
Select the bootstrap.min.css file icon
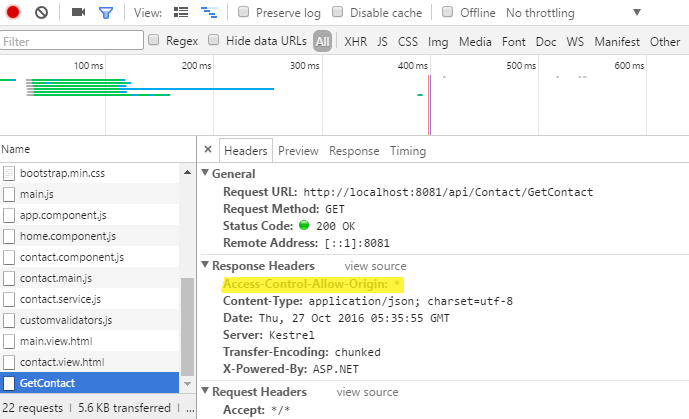click(x=9, y=173)
